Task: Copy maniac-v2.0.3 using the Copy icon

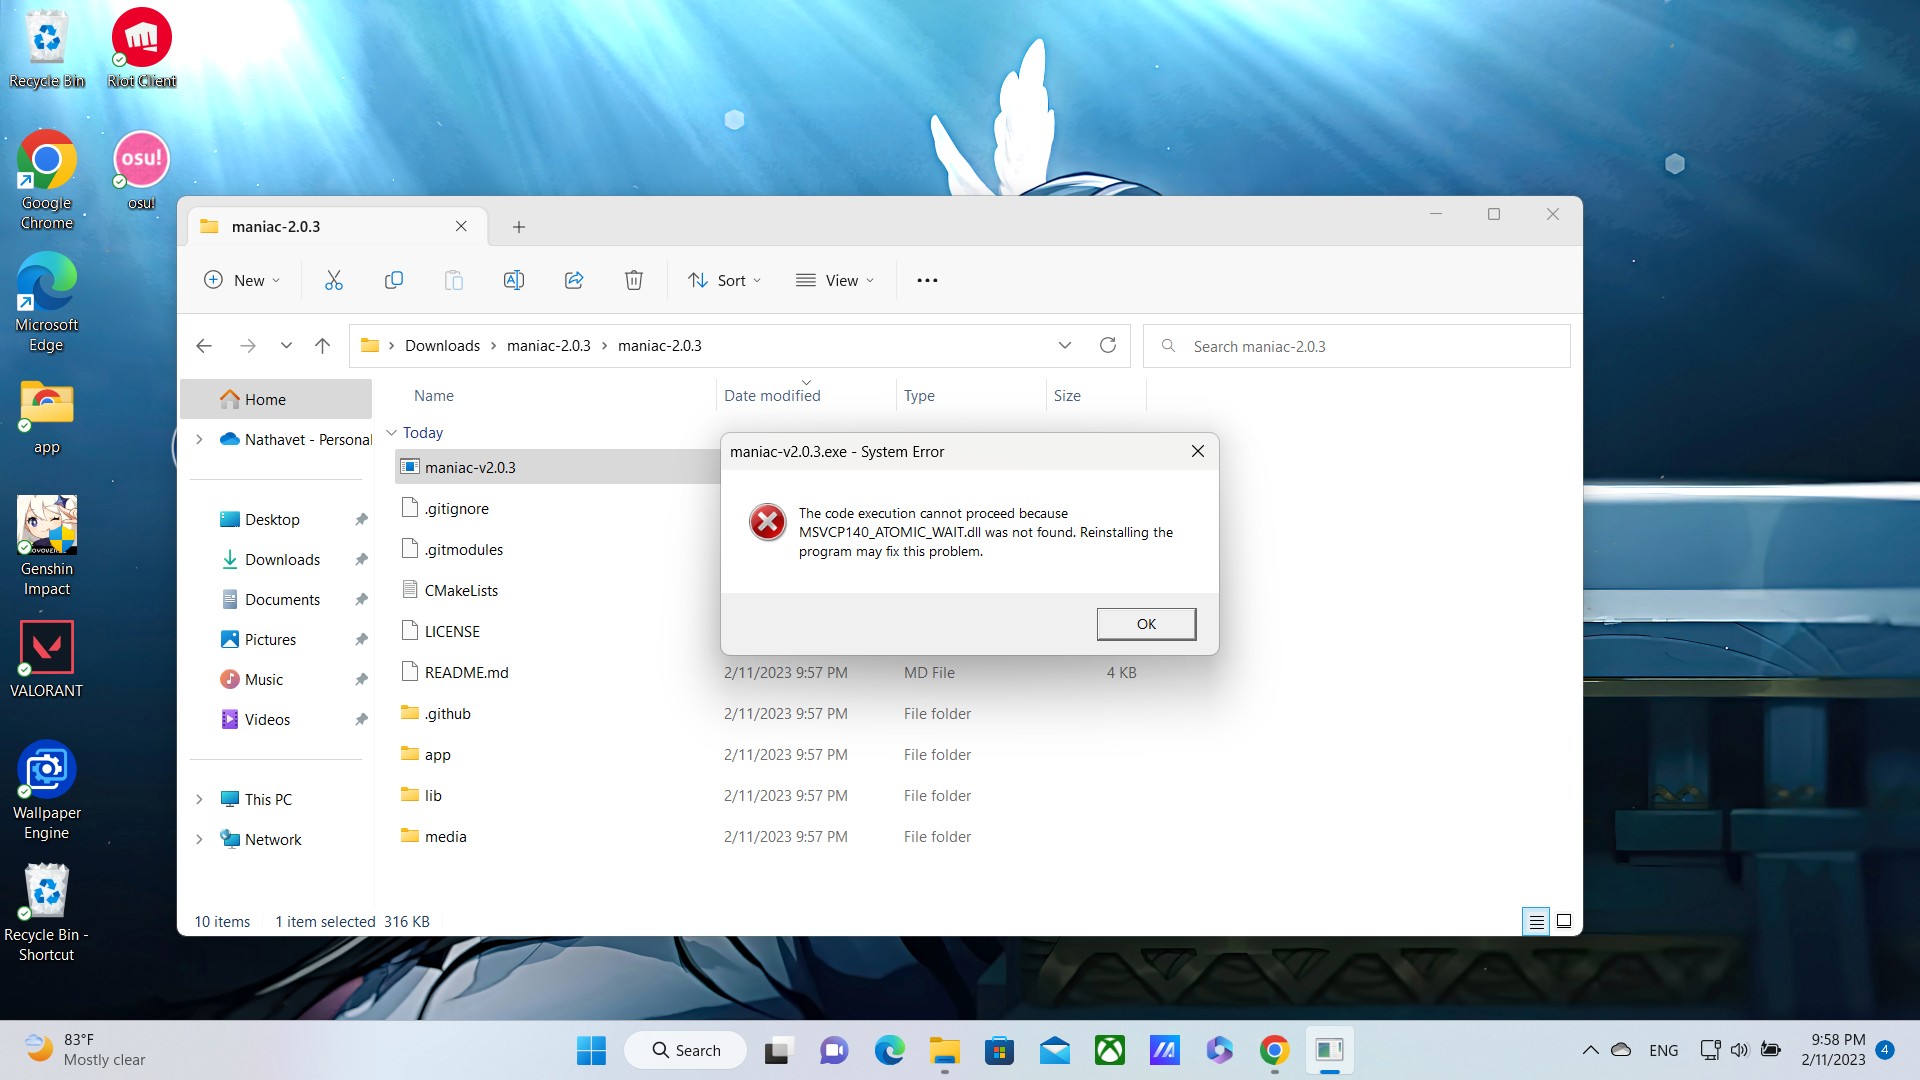Action: [394, 280]
